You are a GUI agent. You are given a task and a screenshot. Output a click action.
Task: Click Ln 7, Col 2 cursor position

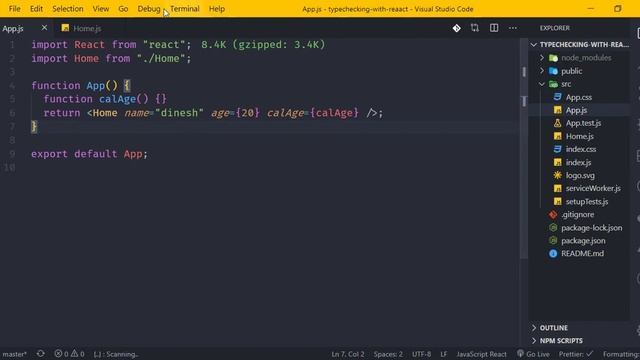tap(348, 354)
